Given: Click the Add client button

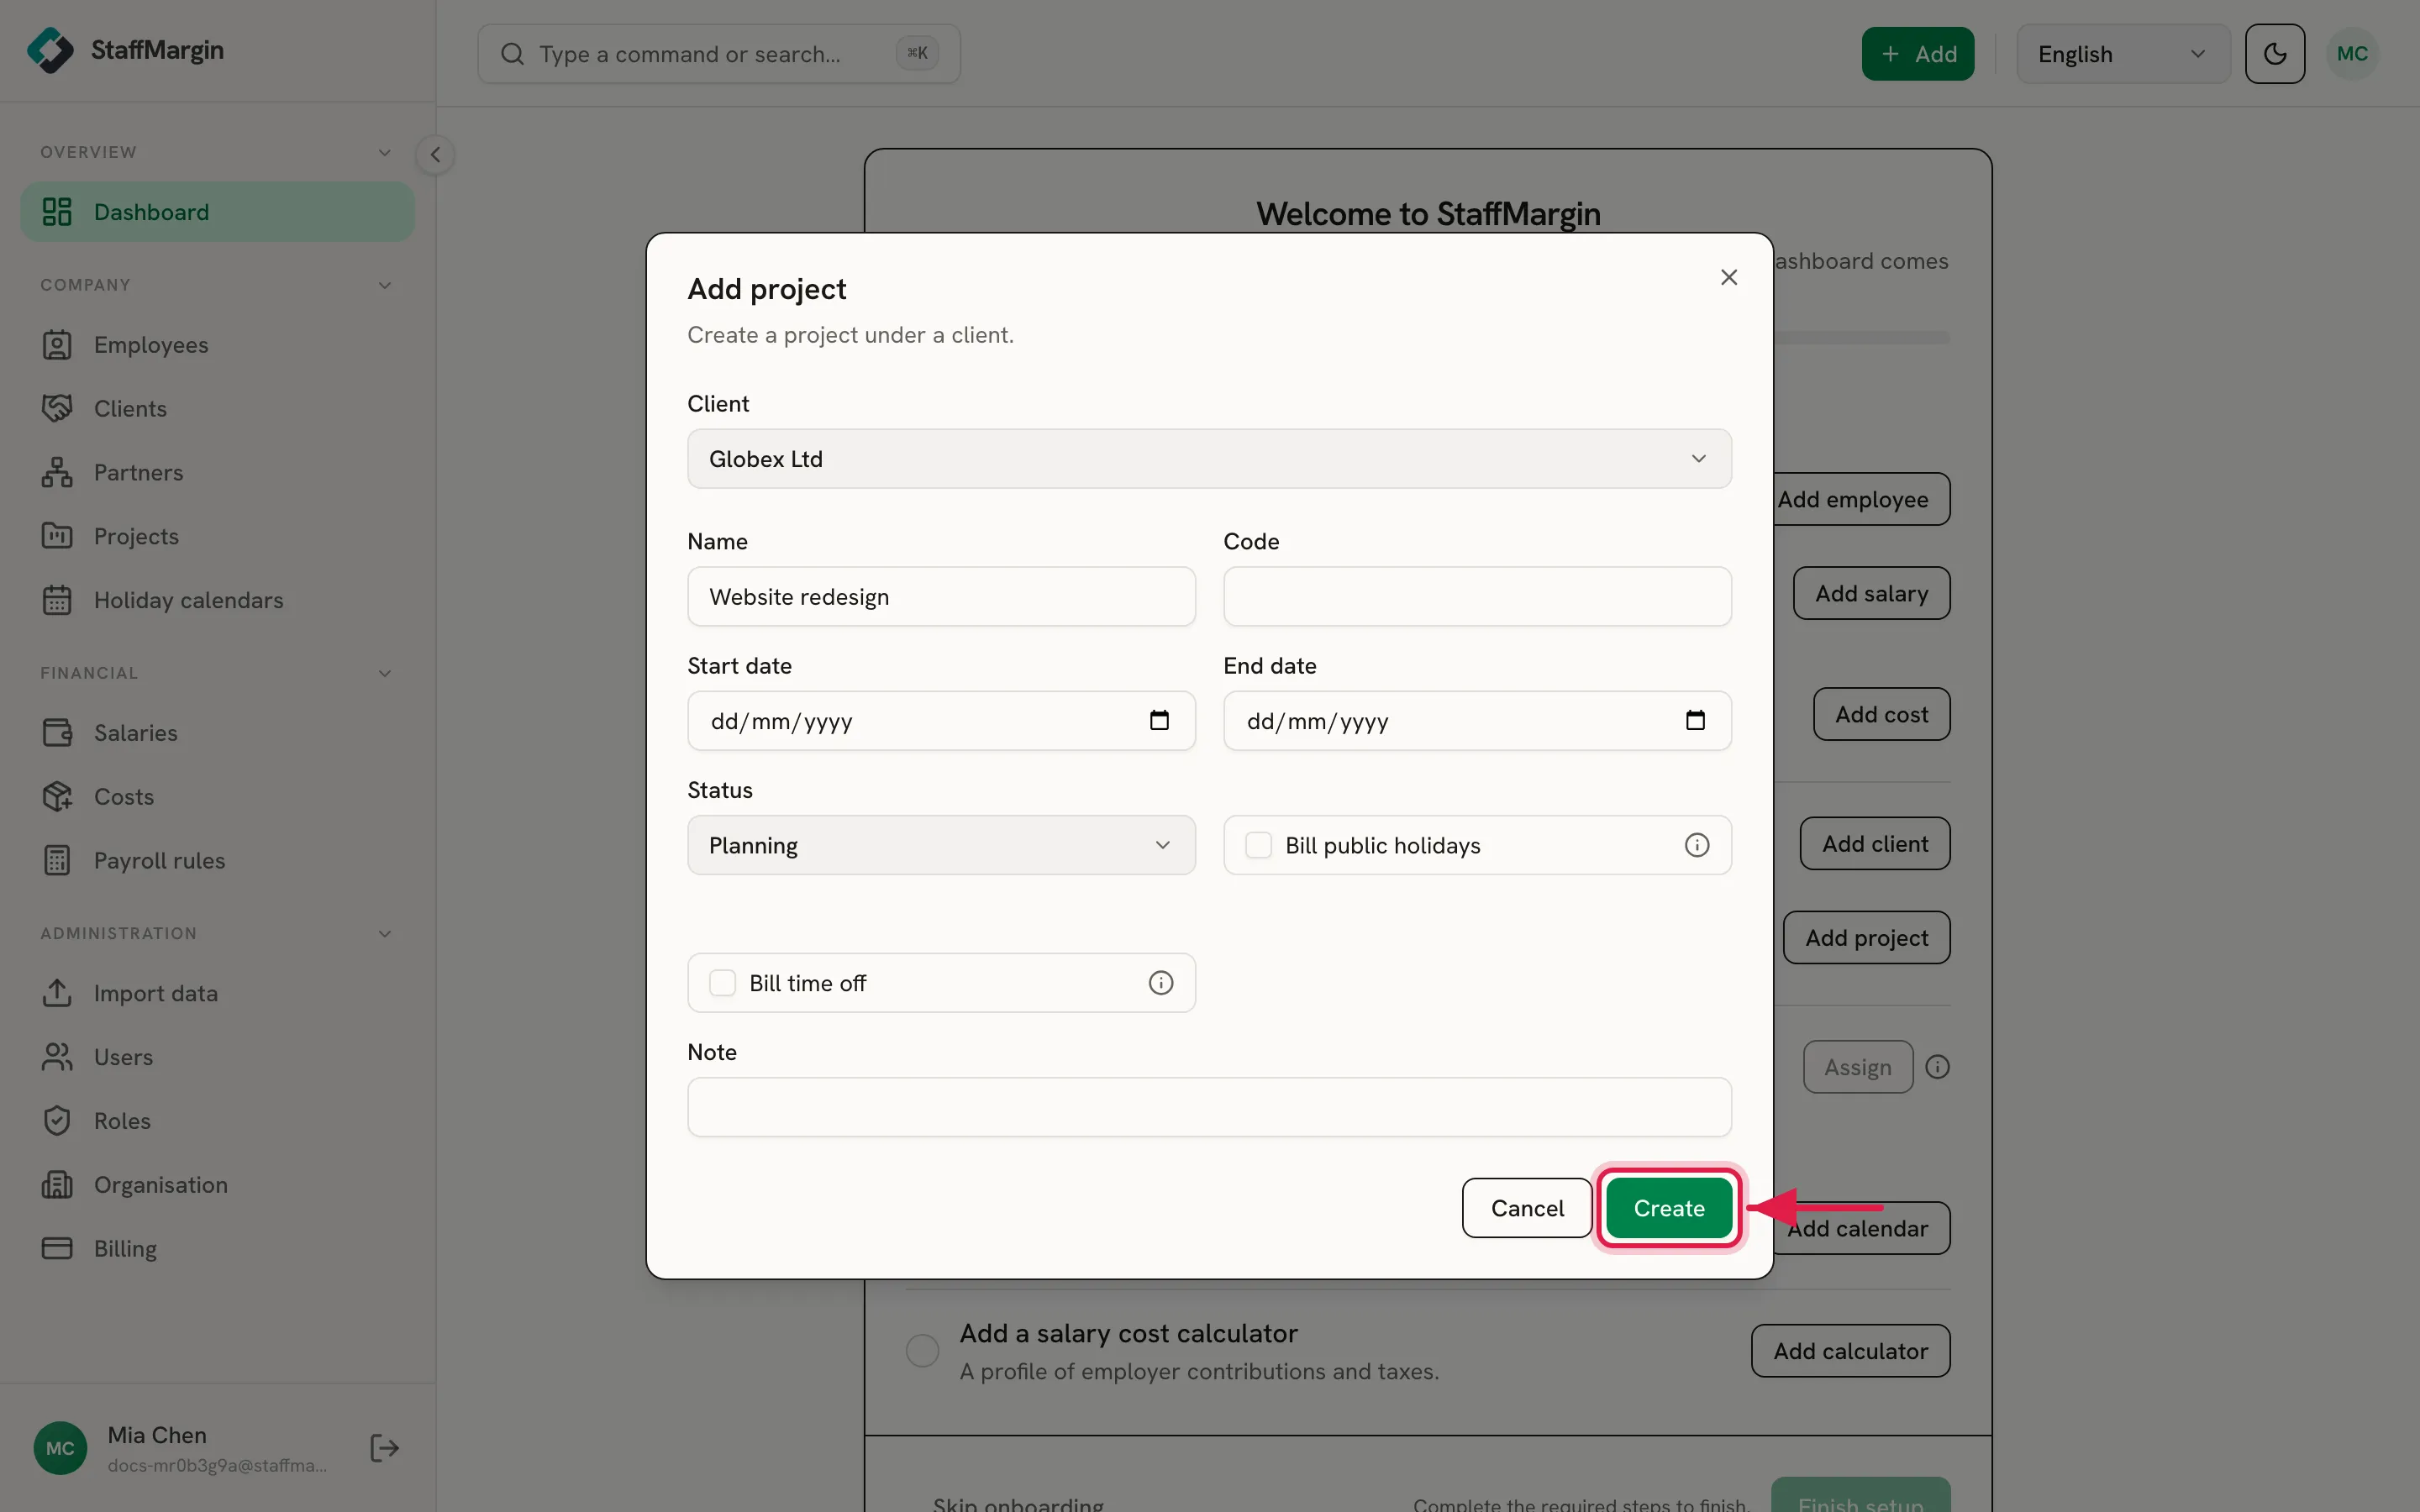Looking at the screenshot, I should point(1875,843).
